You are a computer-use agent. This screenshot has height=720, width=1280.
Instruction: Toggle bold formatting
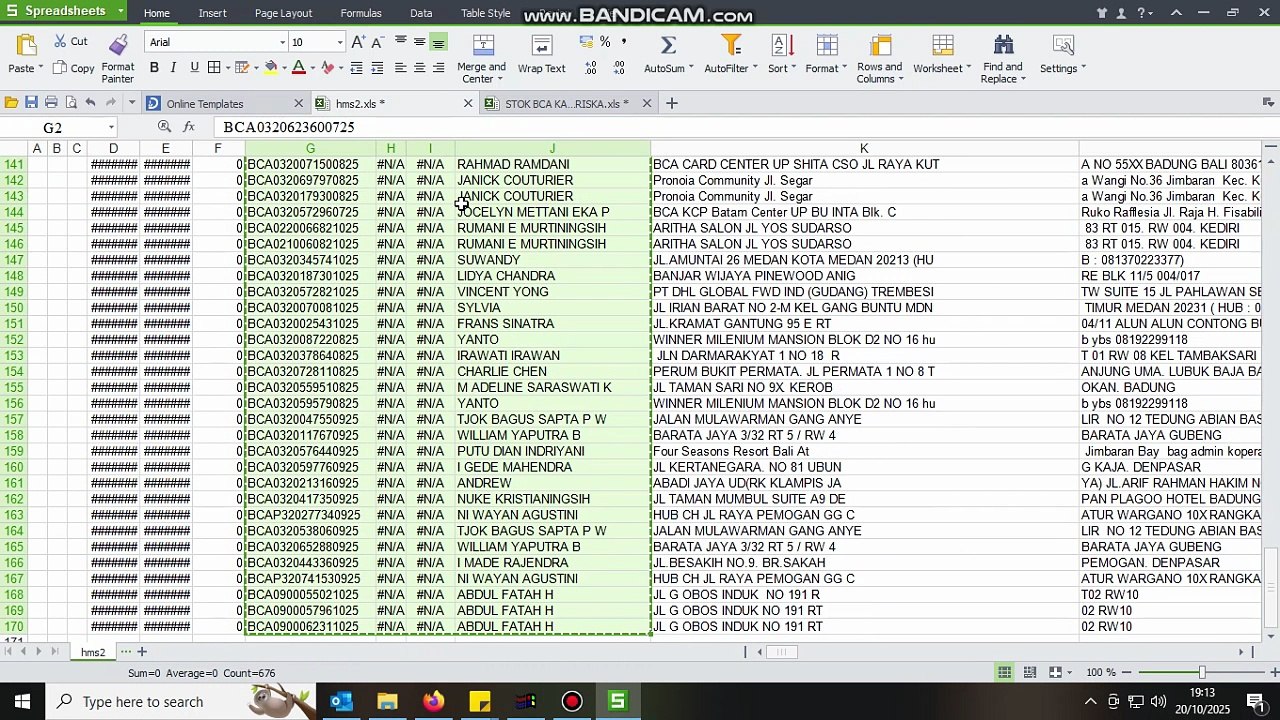[154, 68]
